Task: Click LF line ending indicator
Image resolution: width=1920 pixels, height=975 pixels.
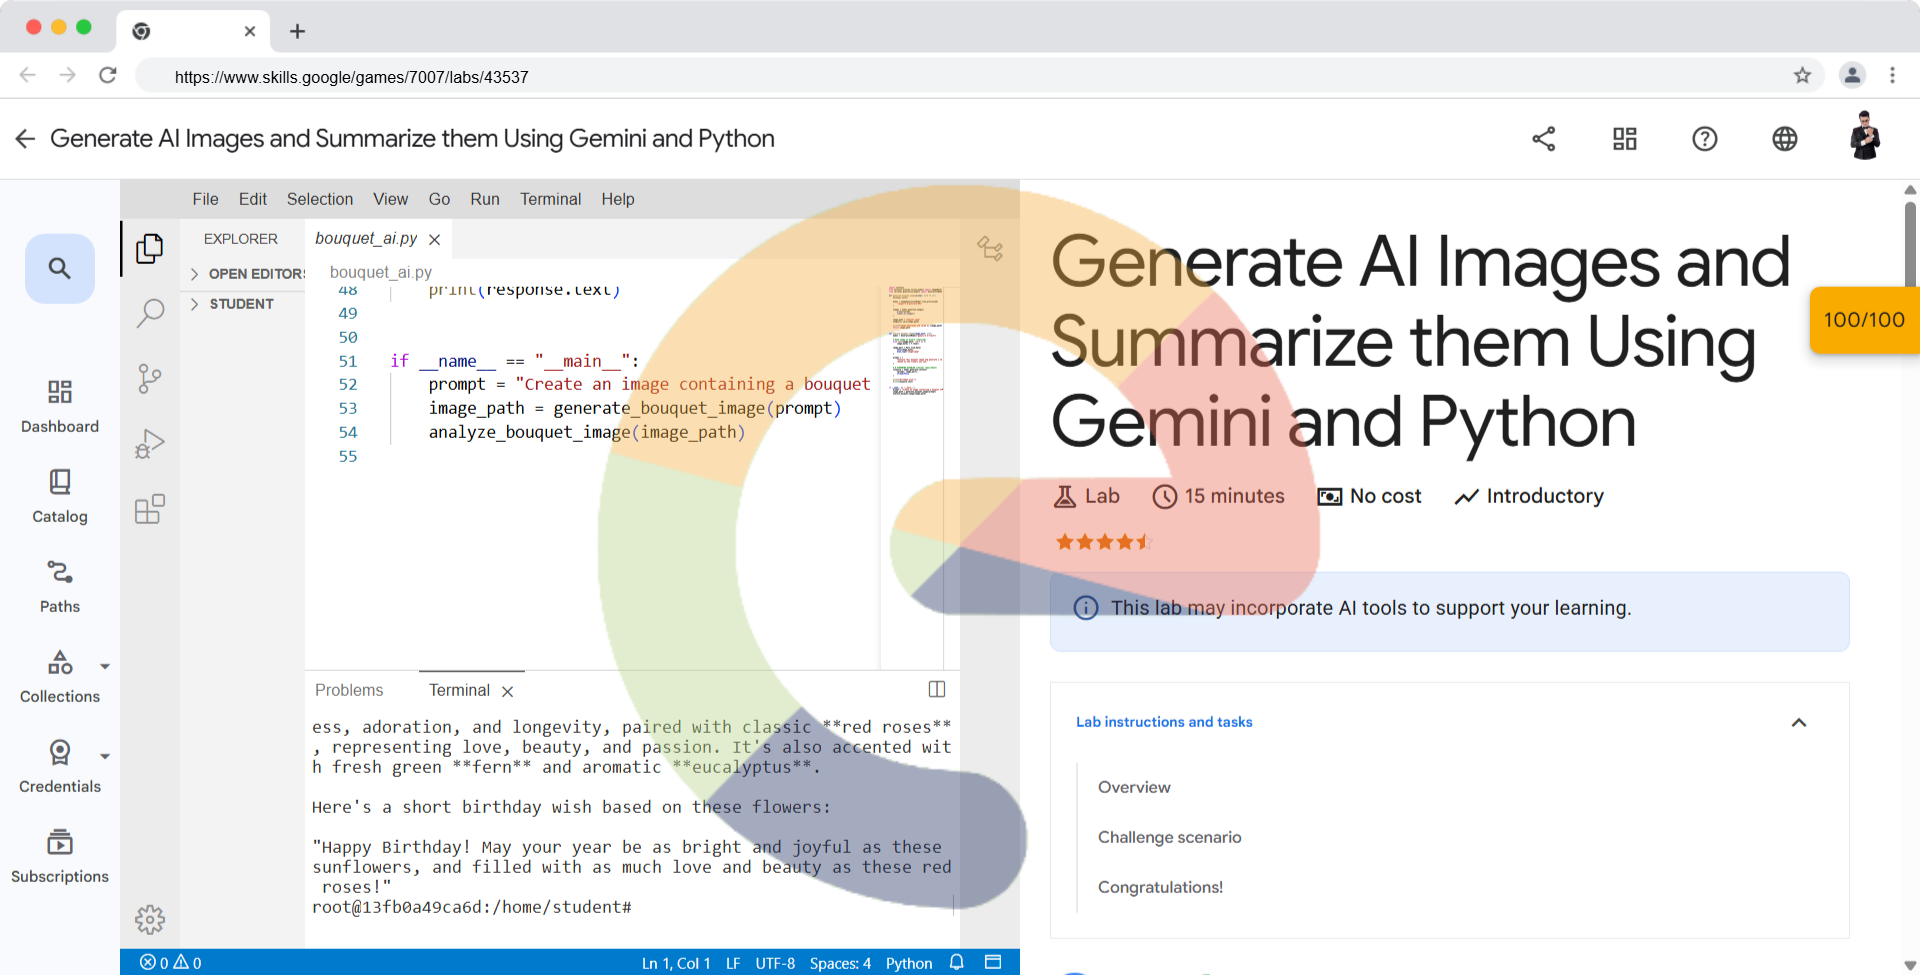Action: (733, 963)
